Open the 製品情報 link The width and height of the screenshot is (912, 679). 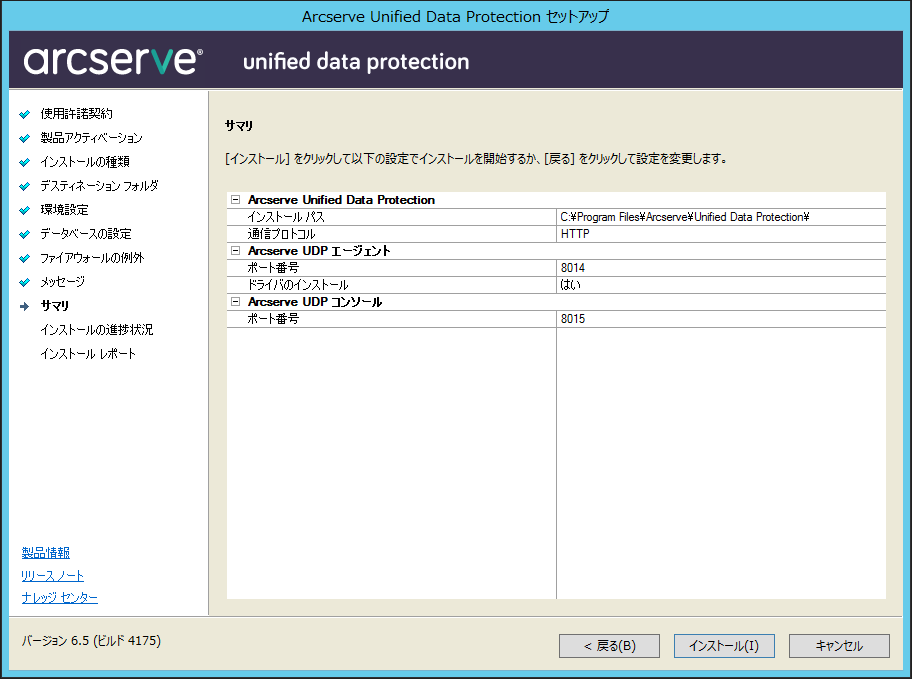pos(46,553)
